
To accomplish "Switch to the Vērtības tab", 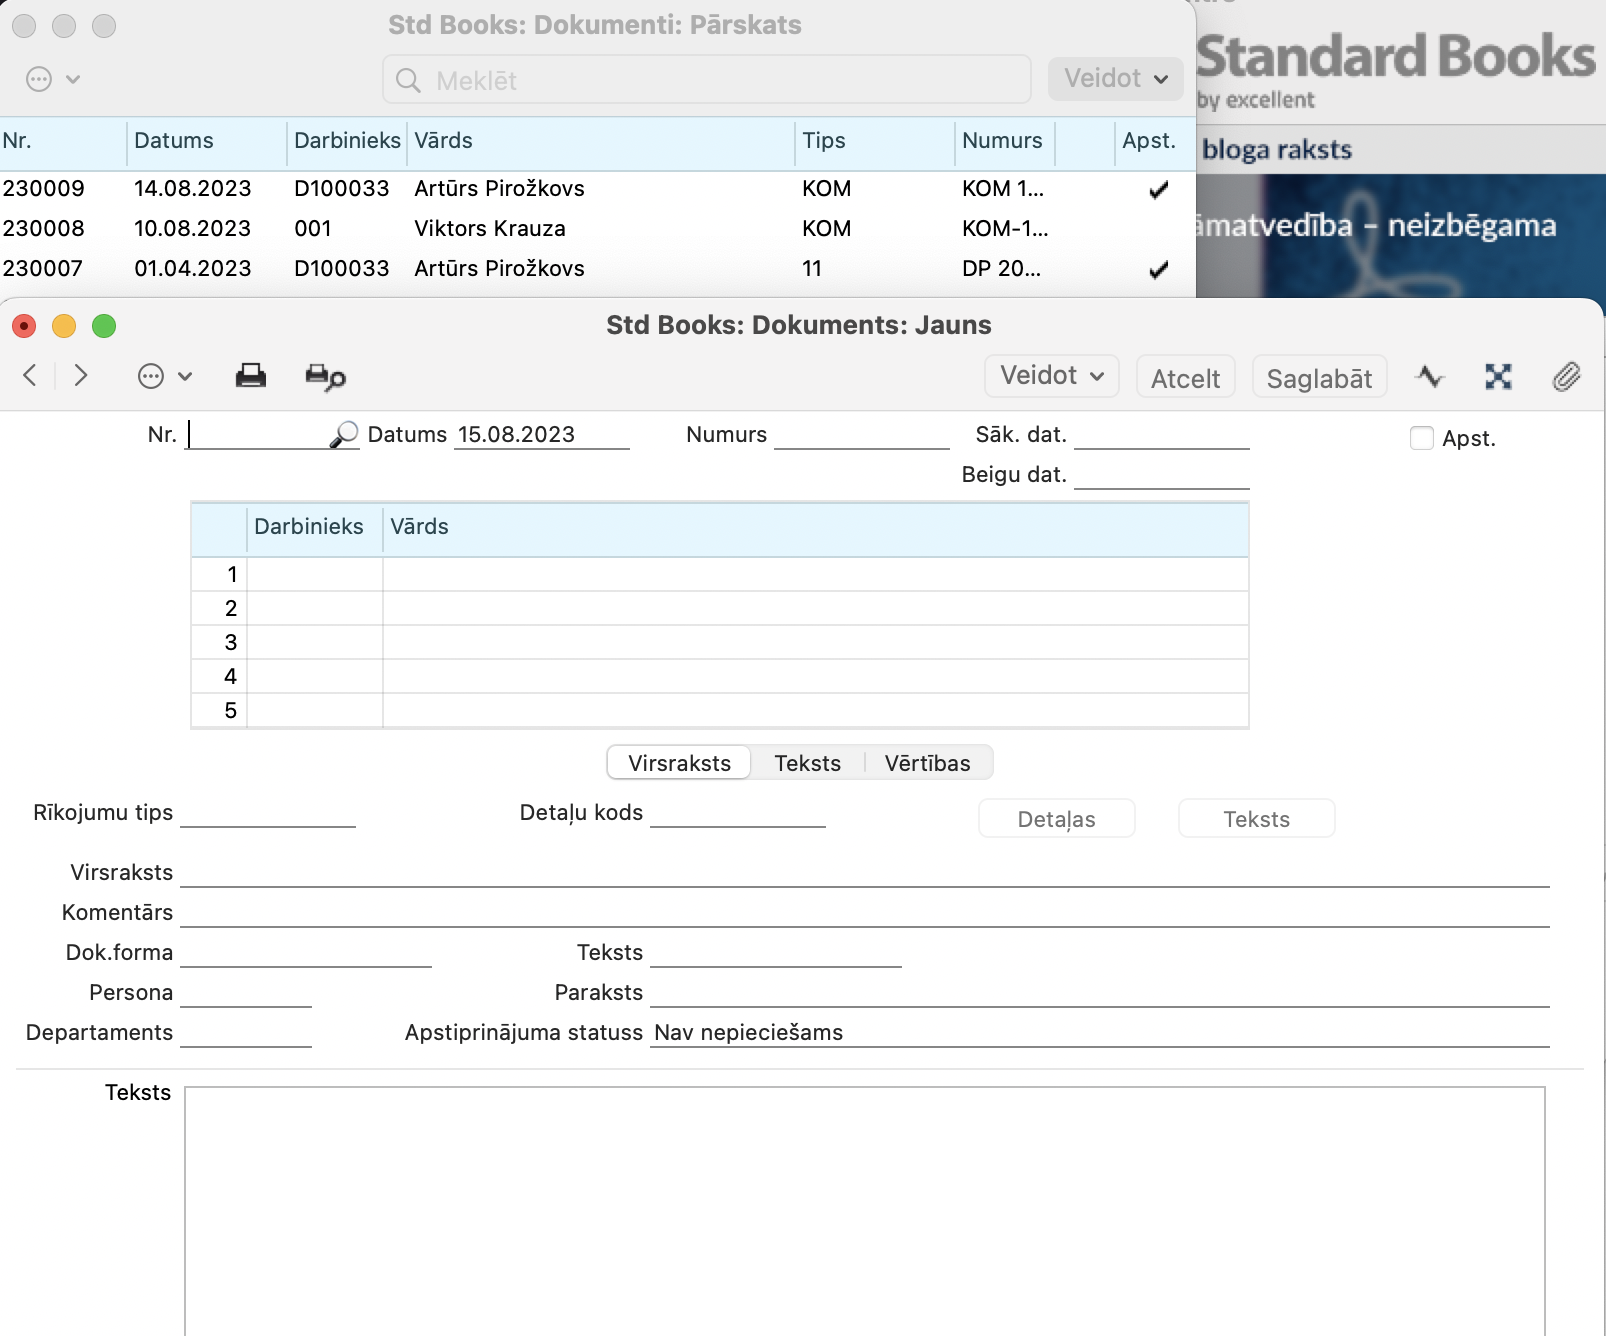I will click(927, 763).
